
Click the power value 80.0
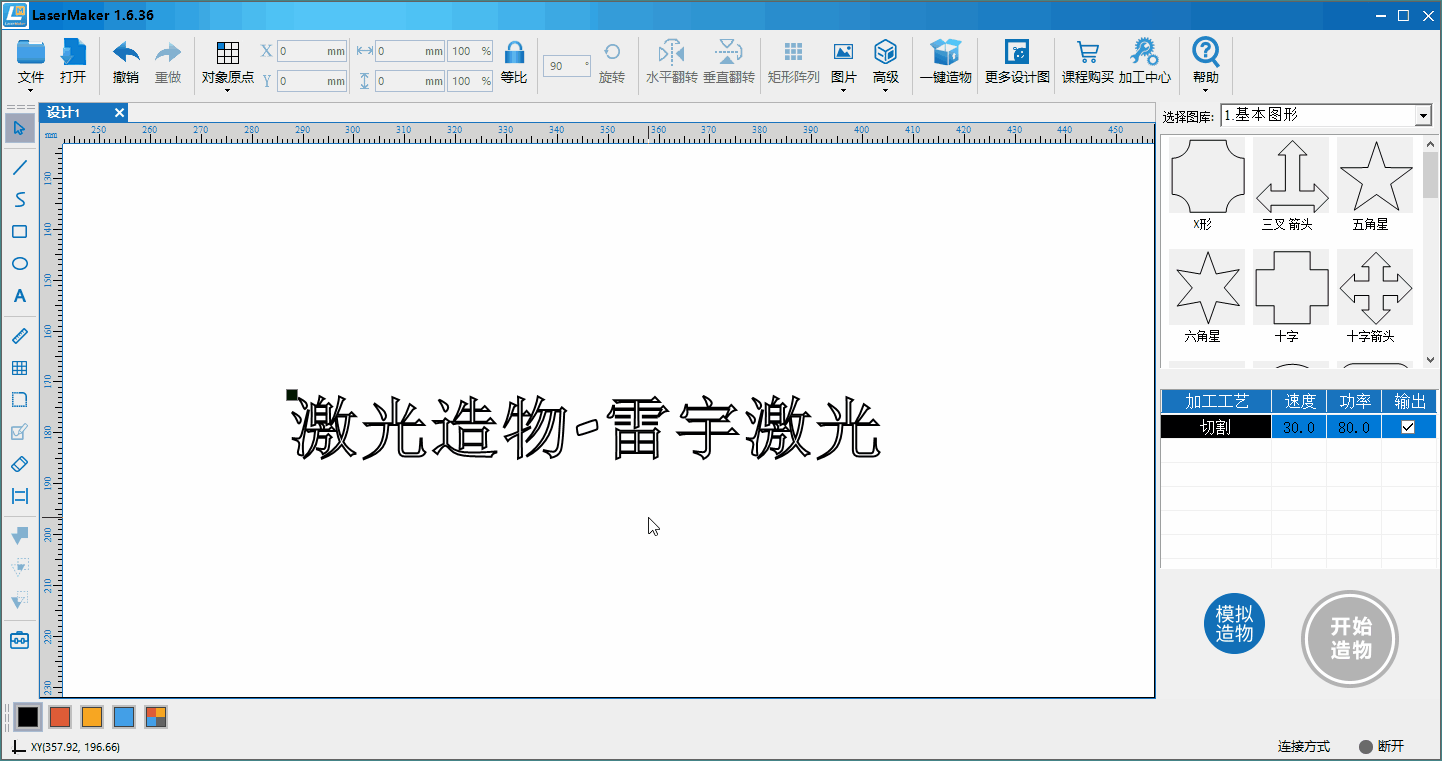(x=1354, y=427)
